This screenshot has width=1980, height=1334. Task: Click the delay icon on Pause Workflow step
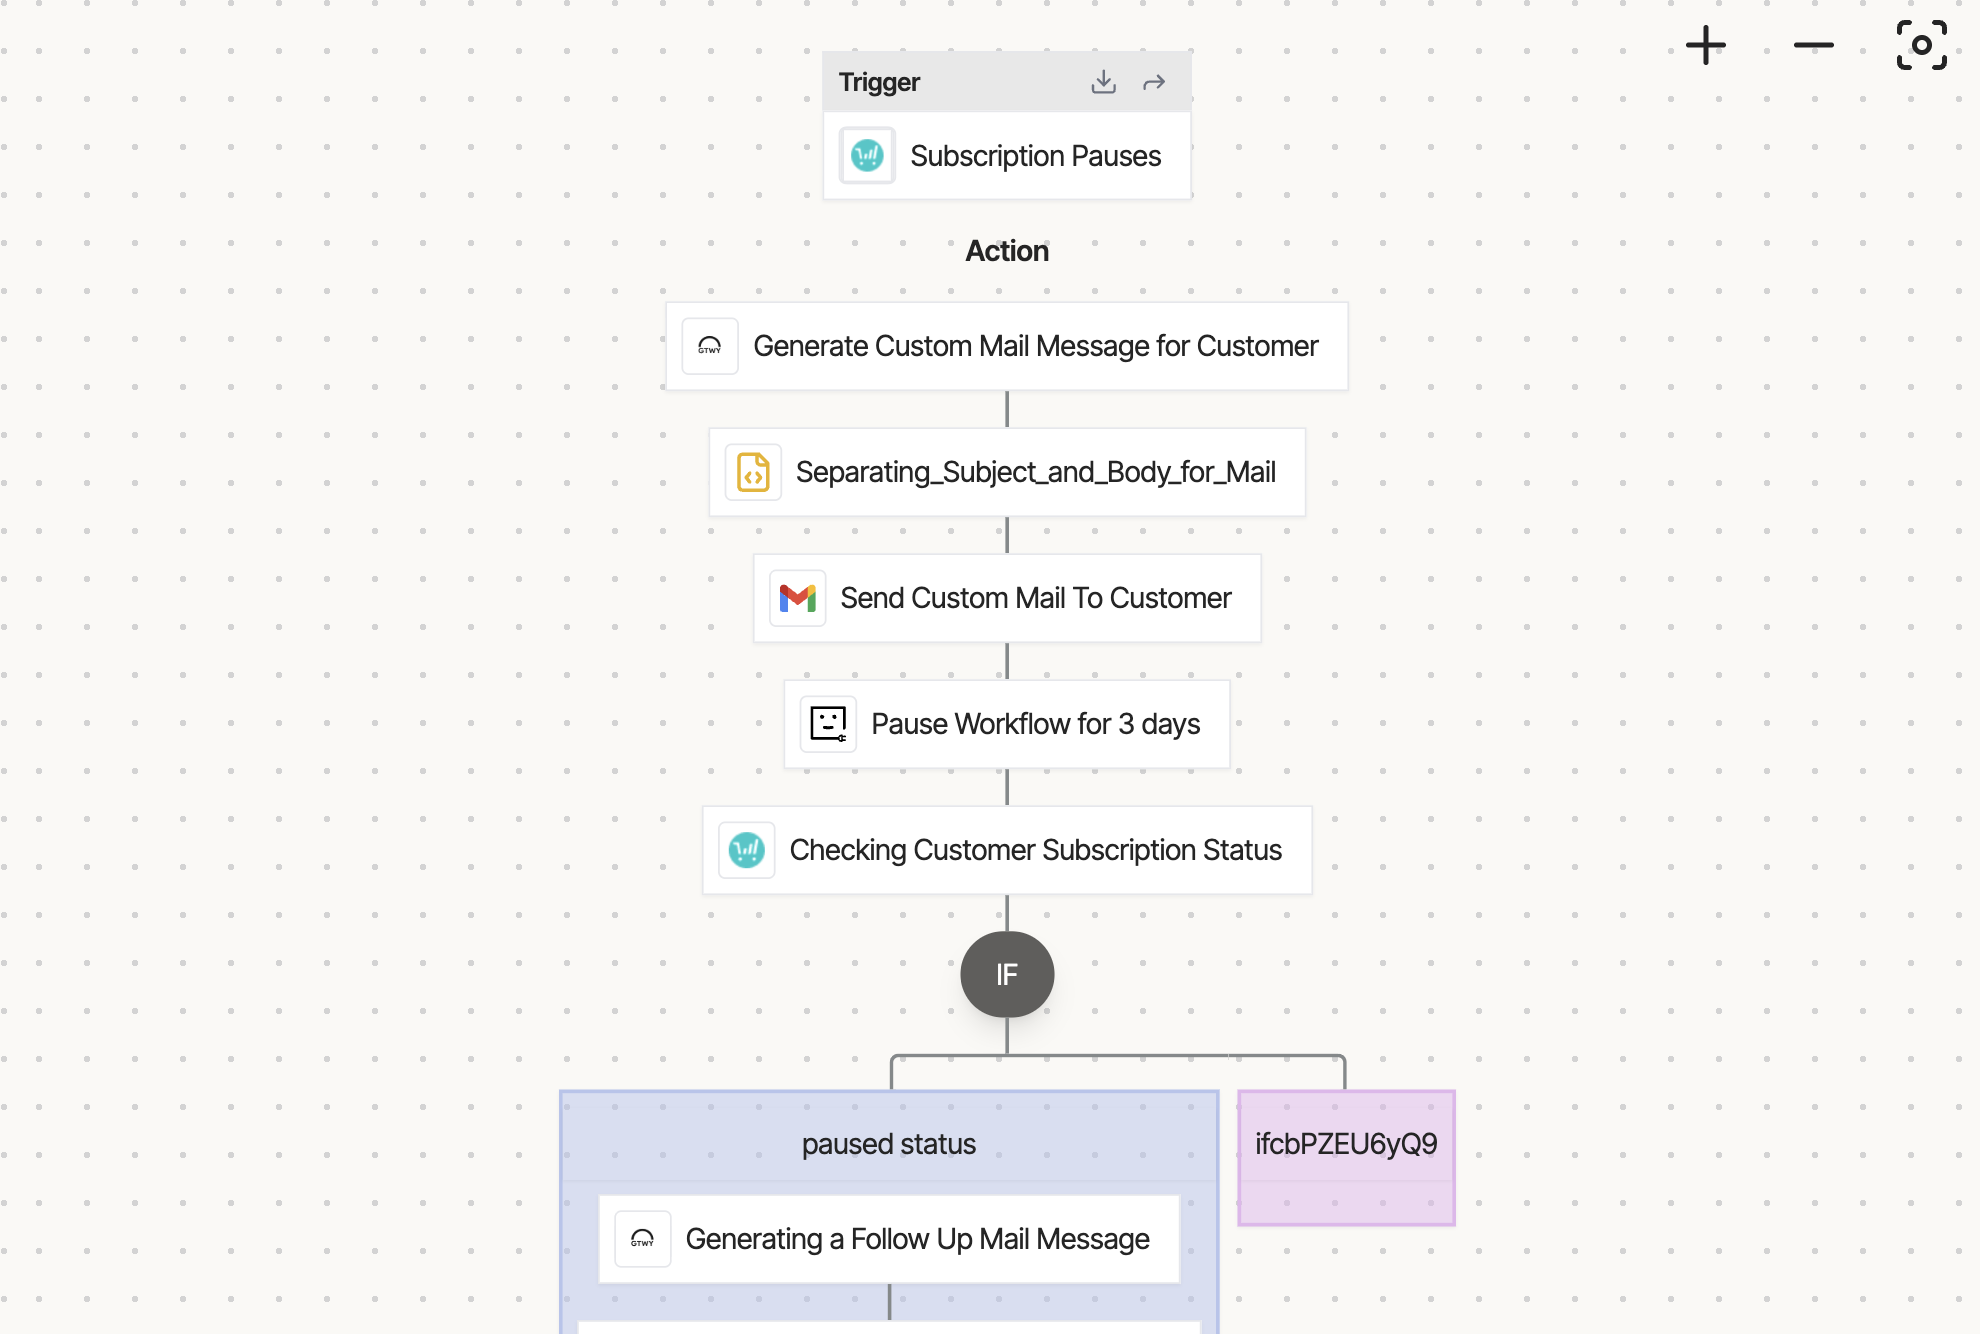click(828, 724)
